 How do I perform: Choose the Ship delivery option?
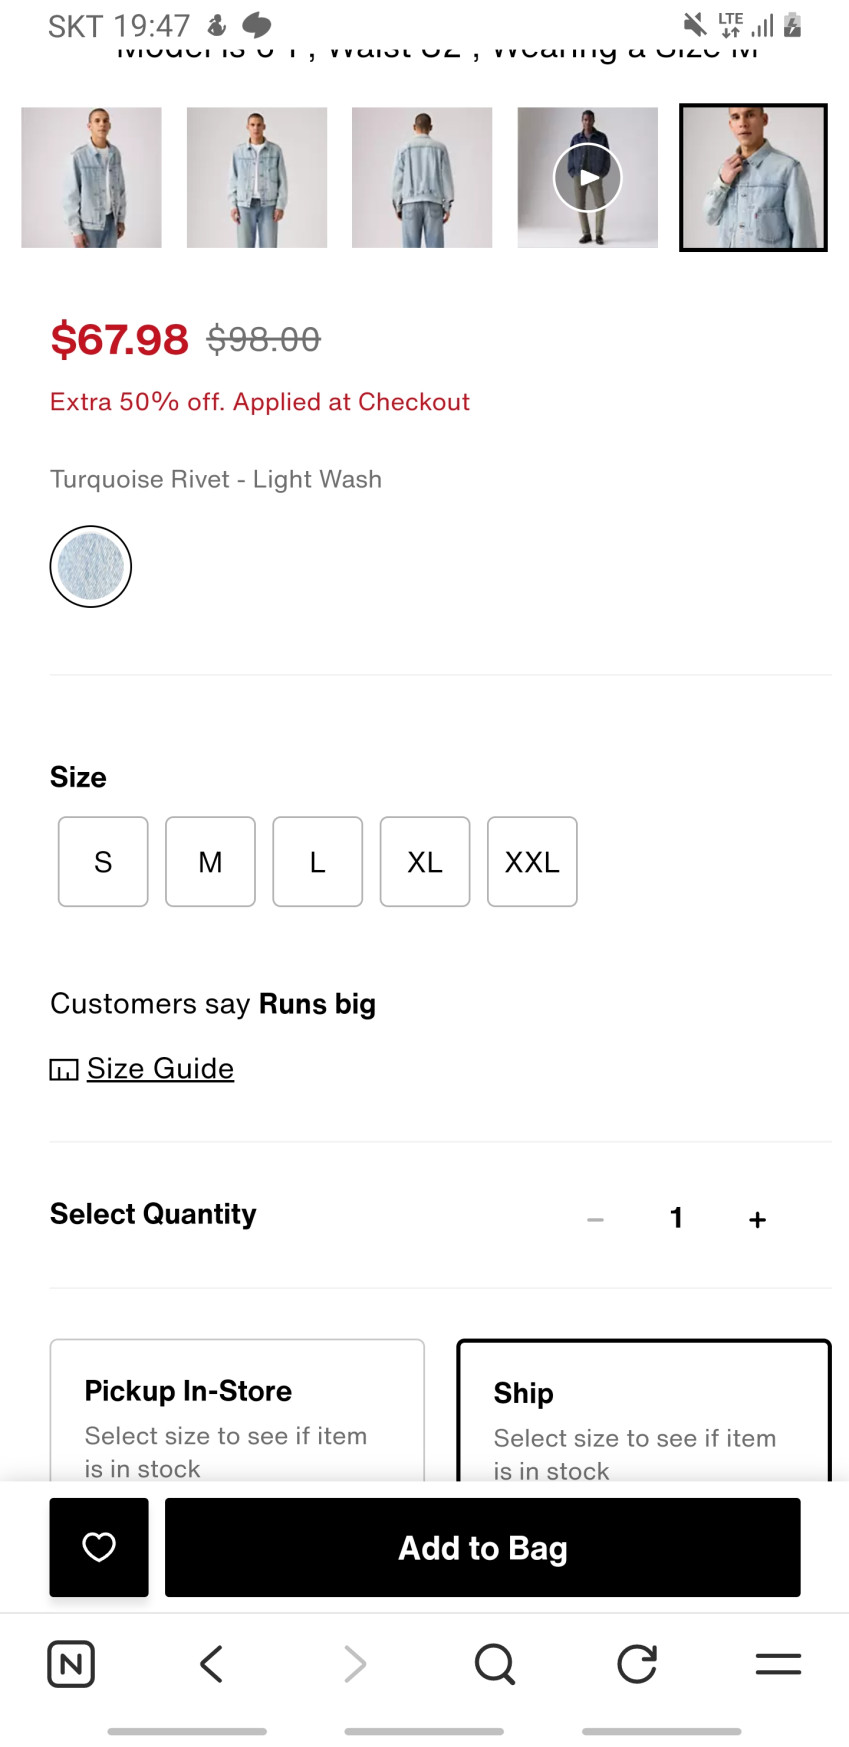tap(644, 1410)
